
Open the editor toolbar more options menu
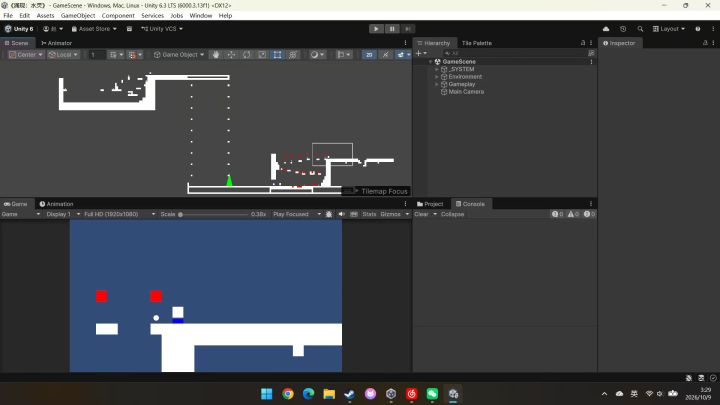713,29
